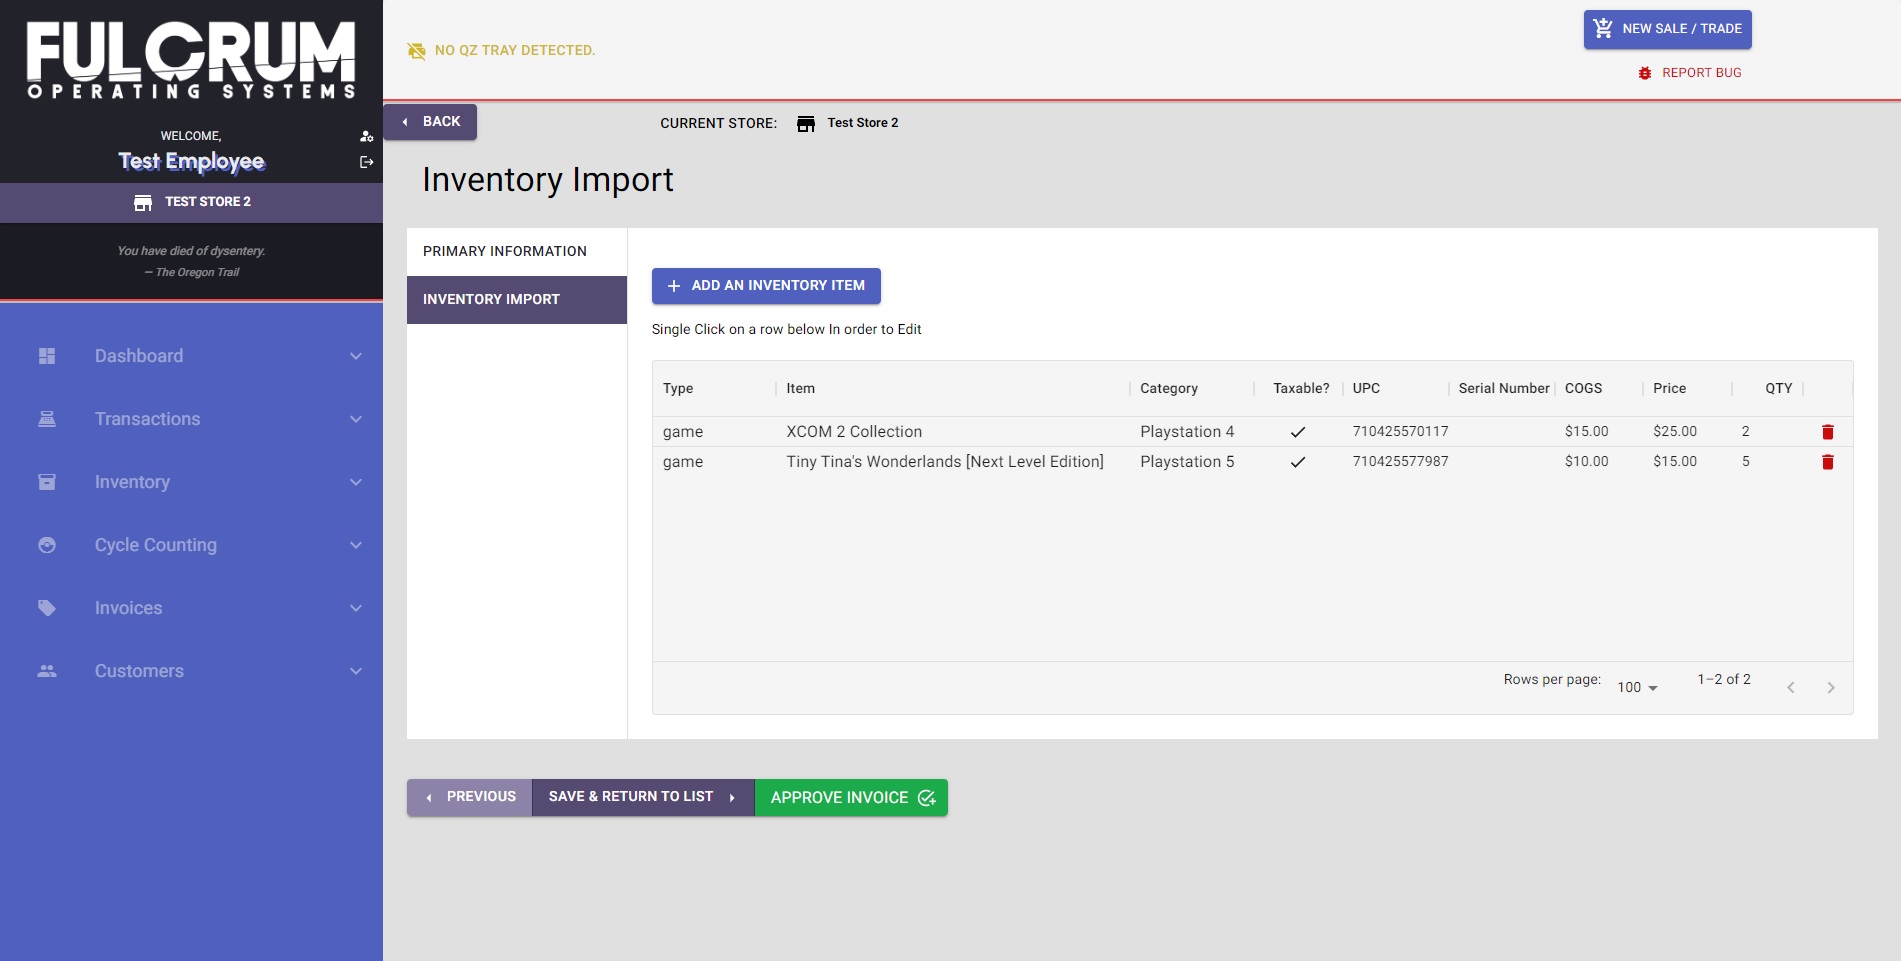1901x961 pixels.
Task: Click the next page arrow in the table footer
Action: click(1831, 687)
